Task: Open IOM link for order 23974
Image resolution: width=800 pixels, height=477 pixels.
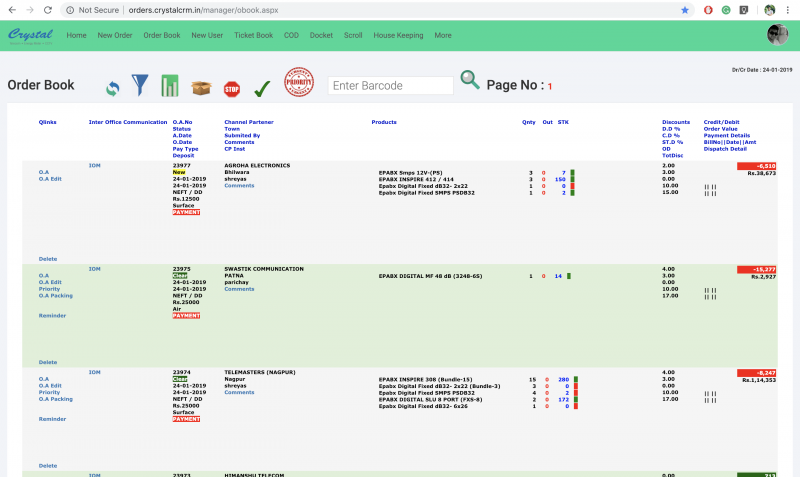Action: coord(95,372)
